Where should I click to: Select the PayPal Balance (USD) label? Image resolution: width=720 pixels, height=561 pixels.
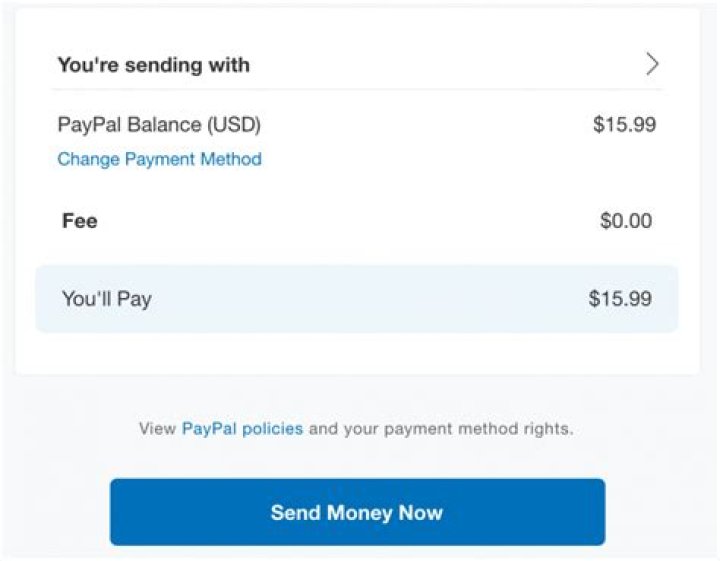point(159,125)
